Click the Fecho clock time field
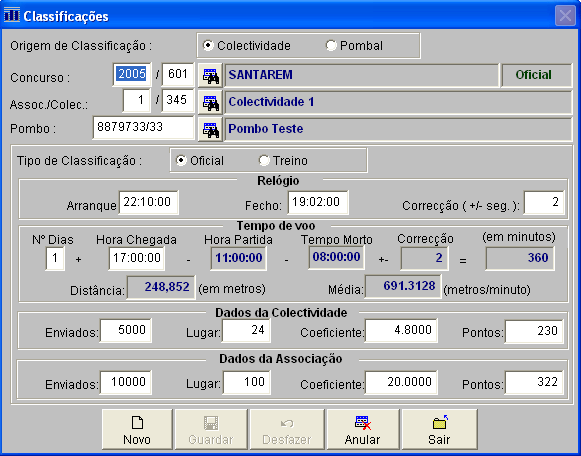Screen dimensions: 581x456 [318, 202]
